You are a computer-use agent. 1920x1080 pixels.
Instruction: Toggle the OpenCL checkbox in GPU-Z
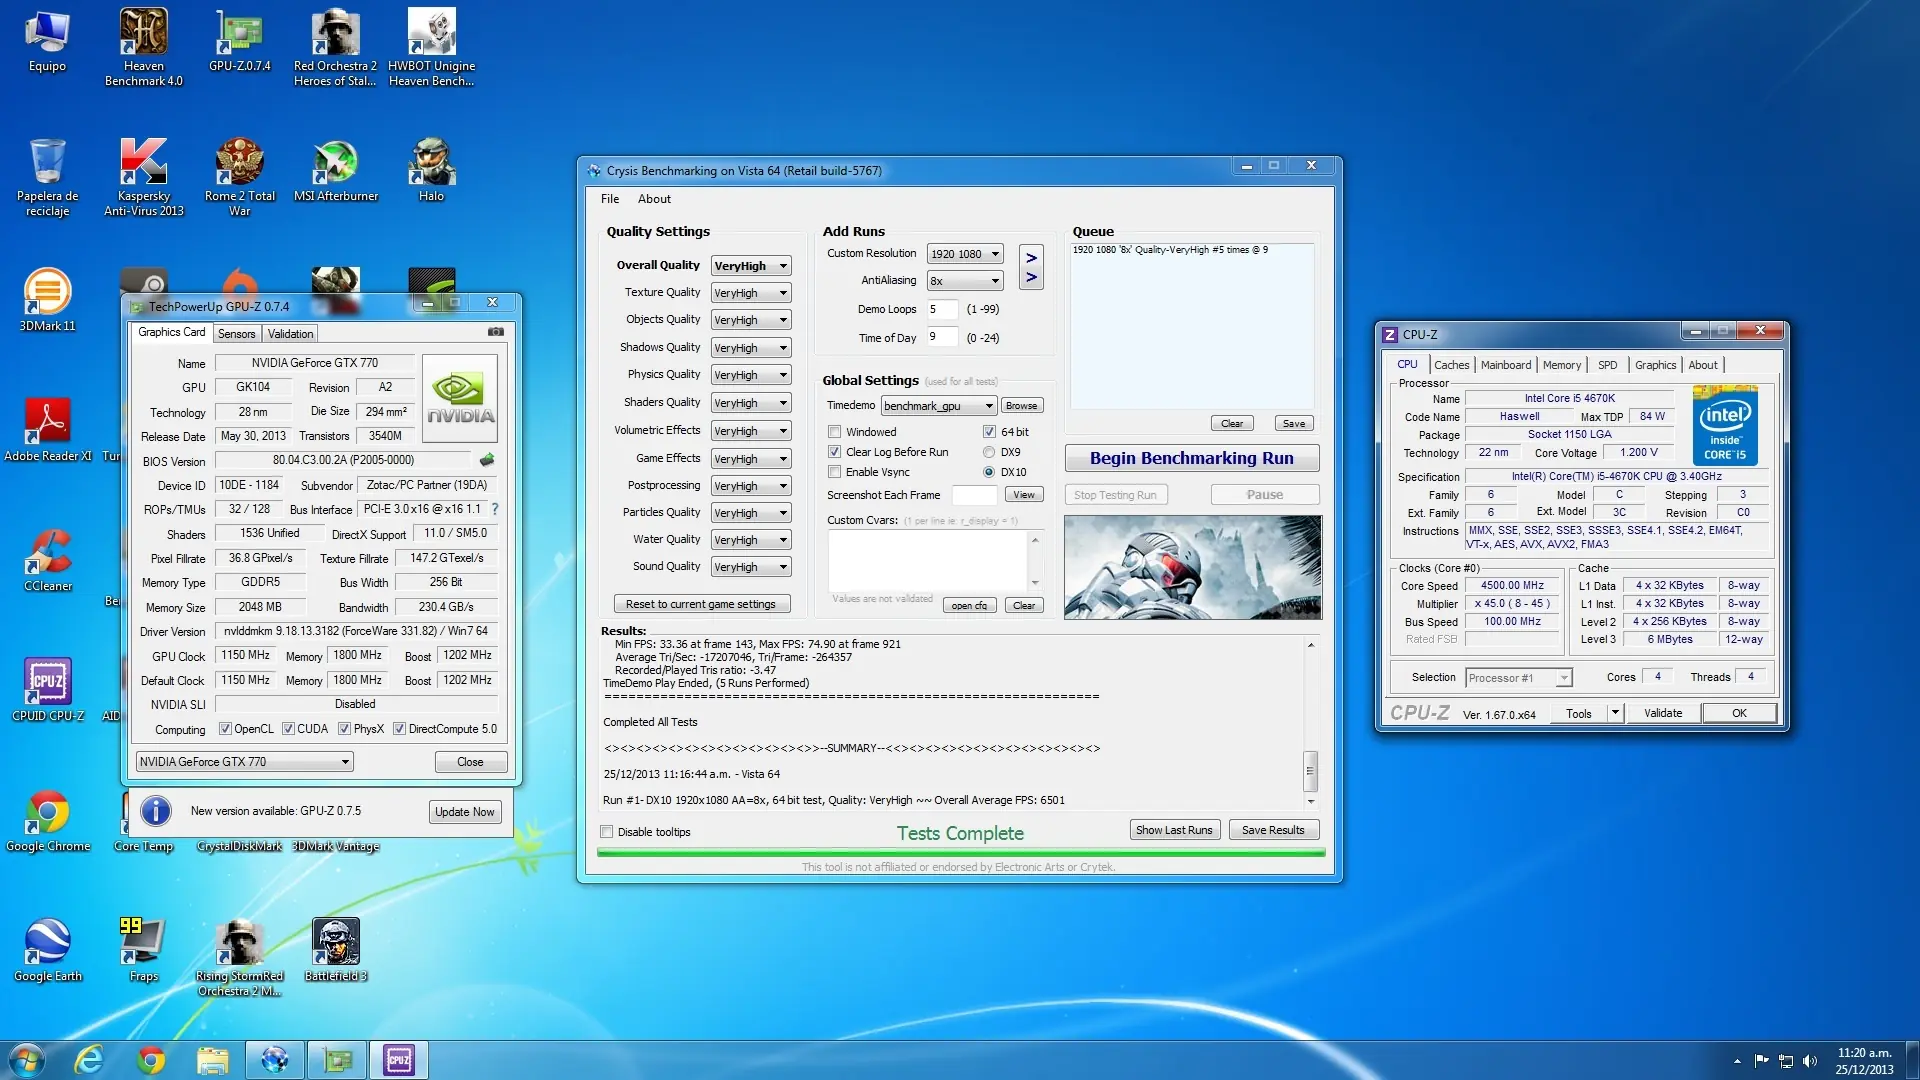coord(225,729)
